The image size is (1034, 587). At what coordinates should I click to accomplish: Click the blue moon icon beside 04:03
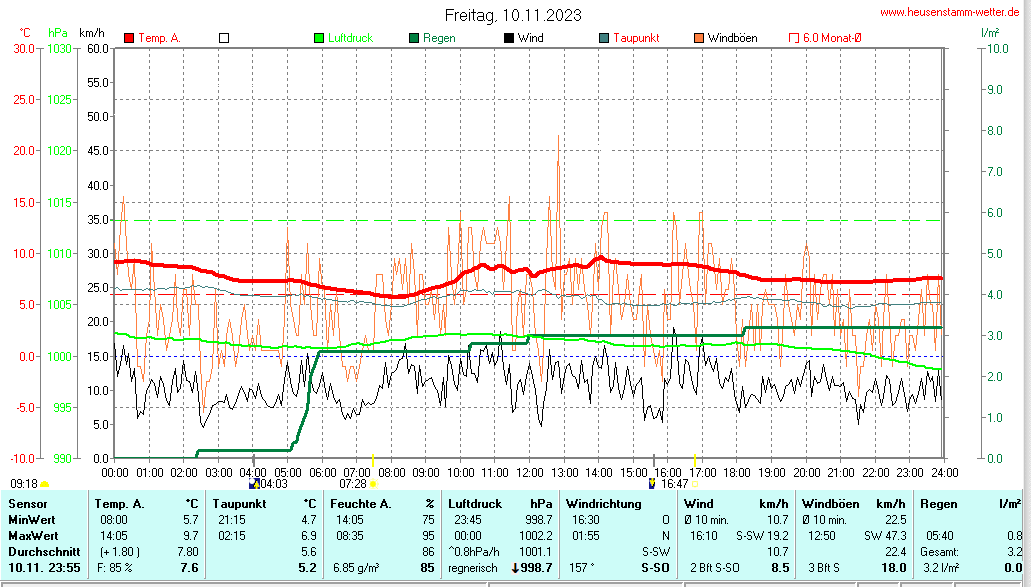[254, 484]
